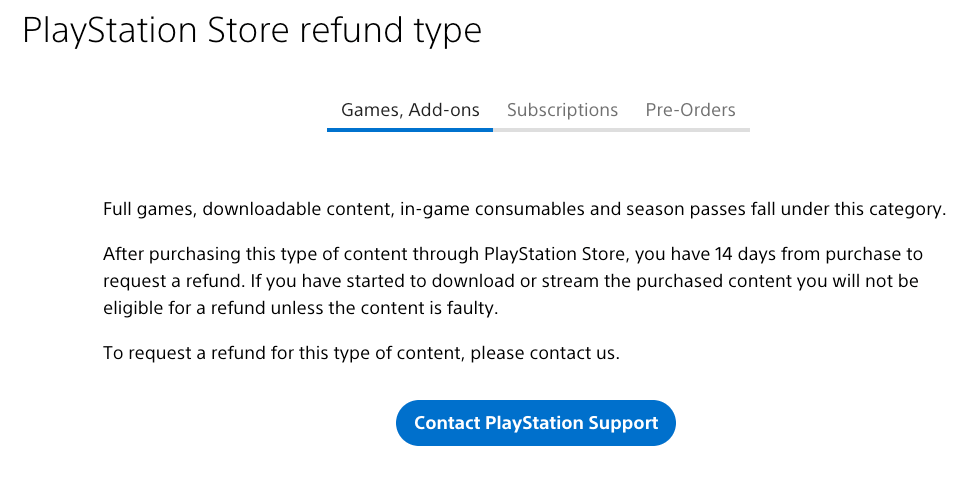Click the sentence starting After purchasing this type
The image size is (974, 480).
[512, 281]
